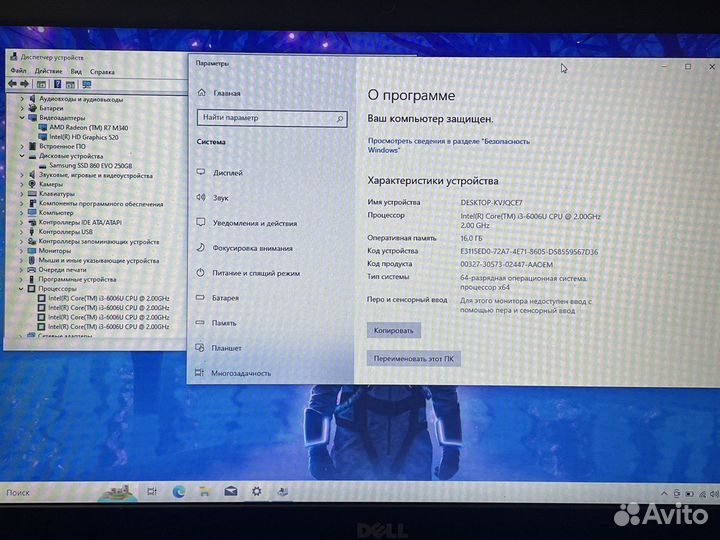Open Mail app from taskbar
The height and width of the screenshot is (540, 720).
coord(231,492)
